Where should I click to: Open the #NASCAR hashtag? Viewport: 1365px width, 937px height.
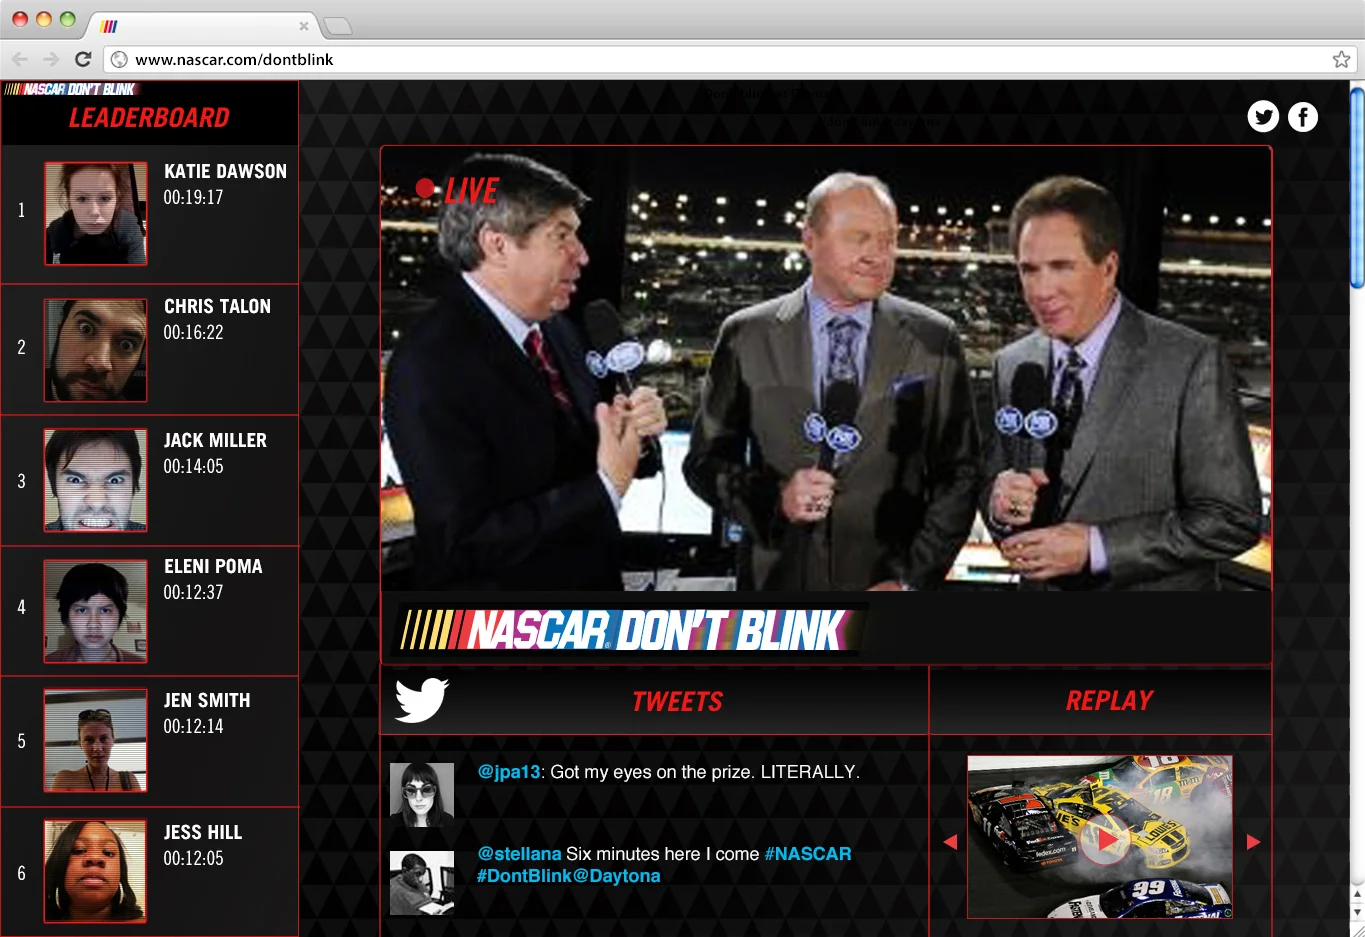point(808,854)
